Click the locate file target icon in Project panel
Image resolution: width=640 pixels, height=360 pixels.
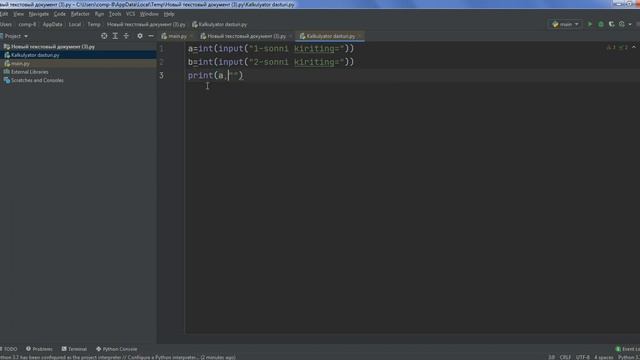click(104, 36)
